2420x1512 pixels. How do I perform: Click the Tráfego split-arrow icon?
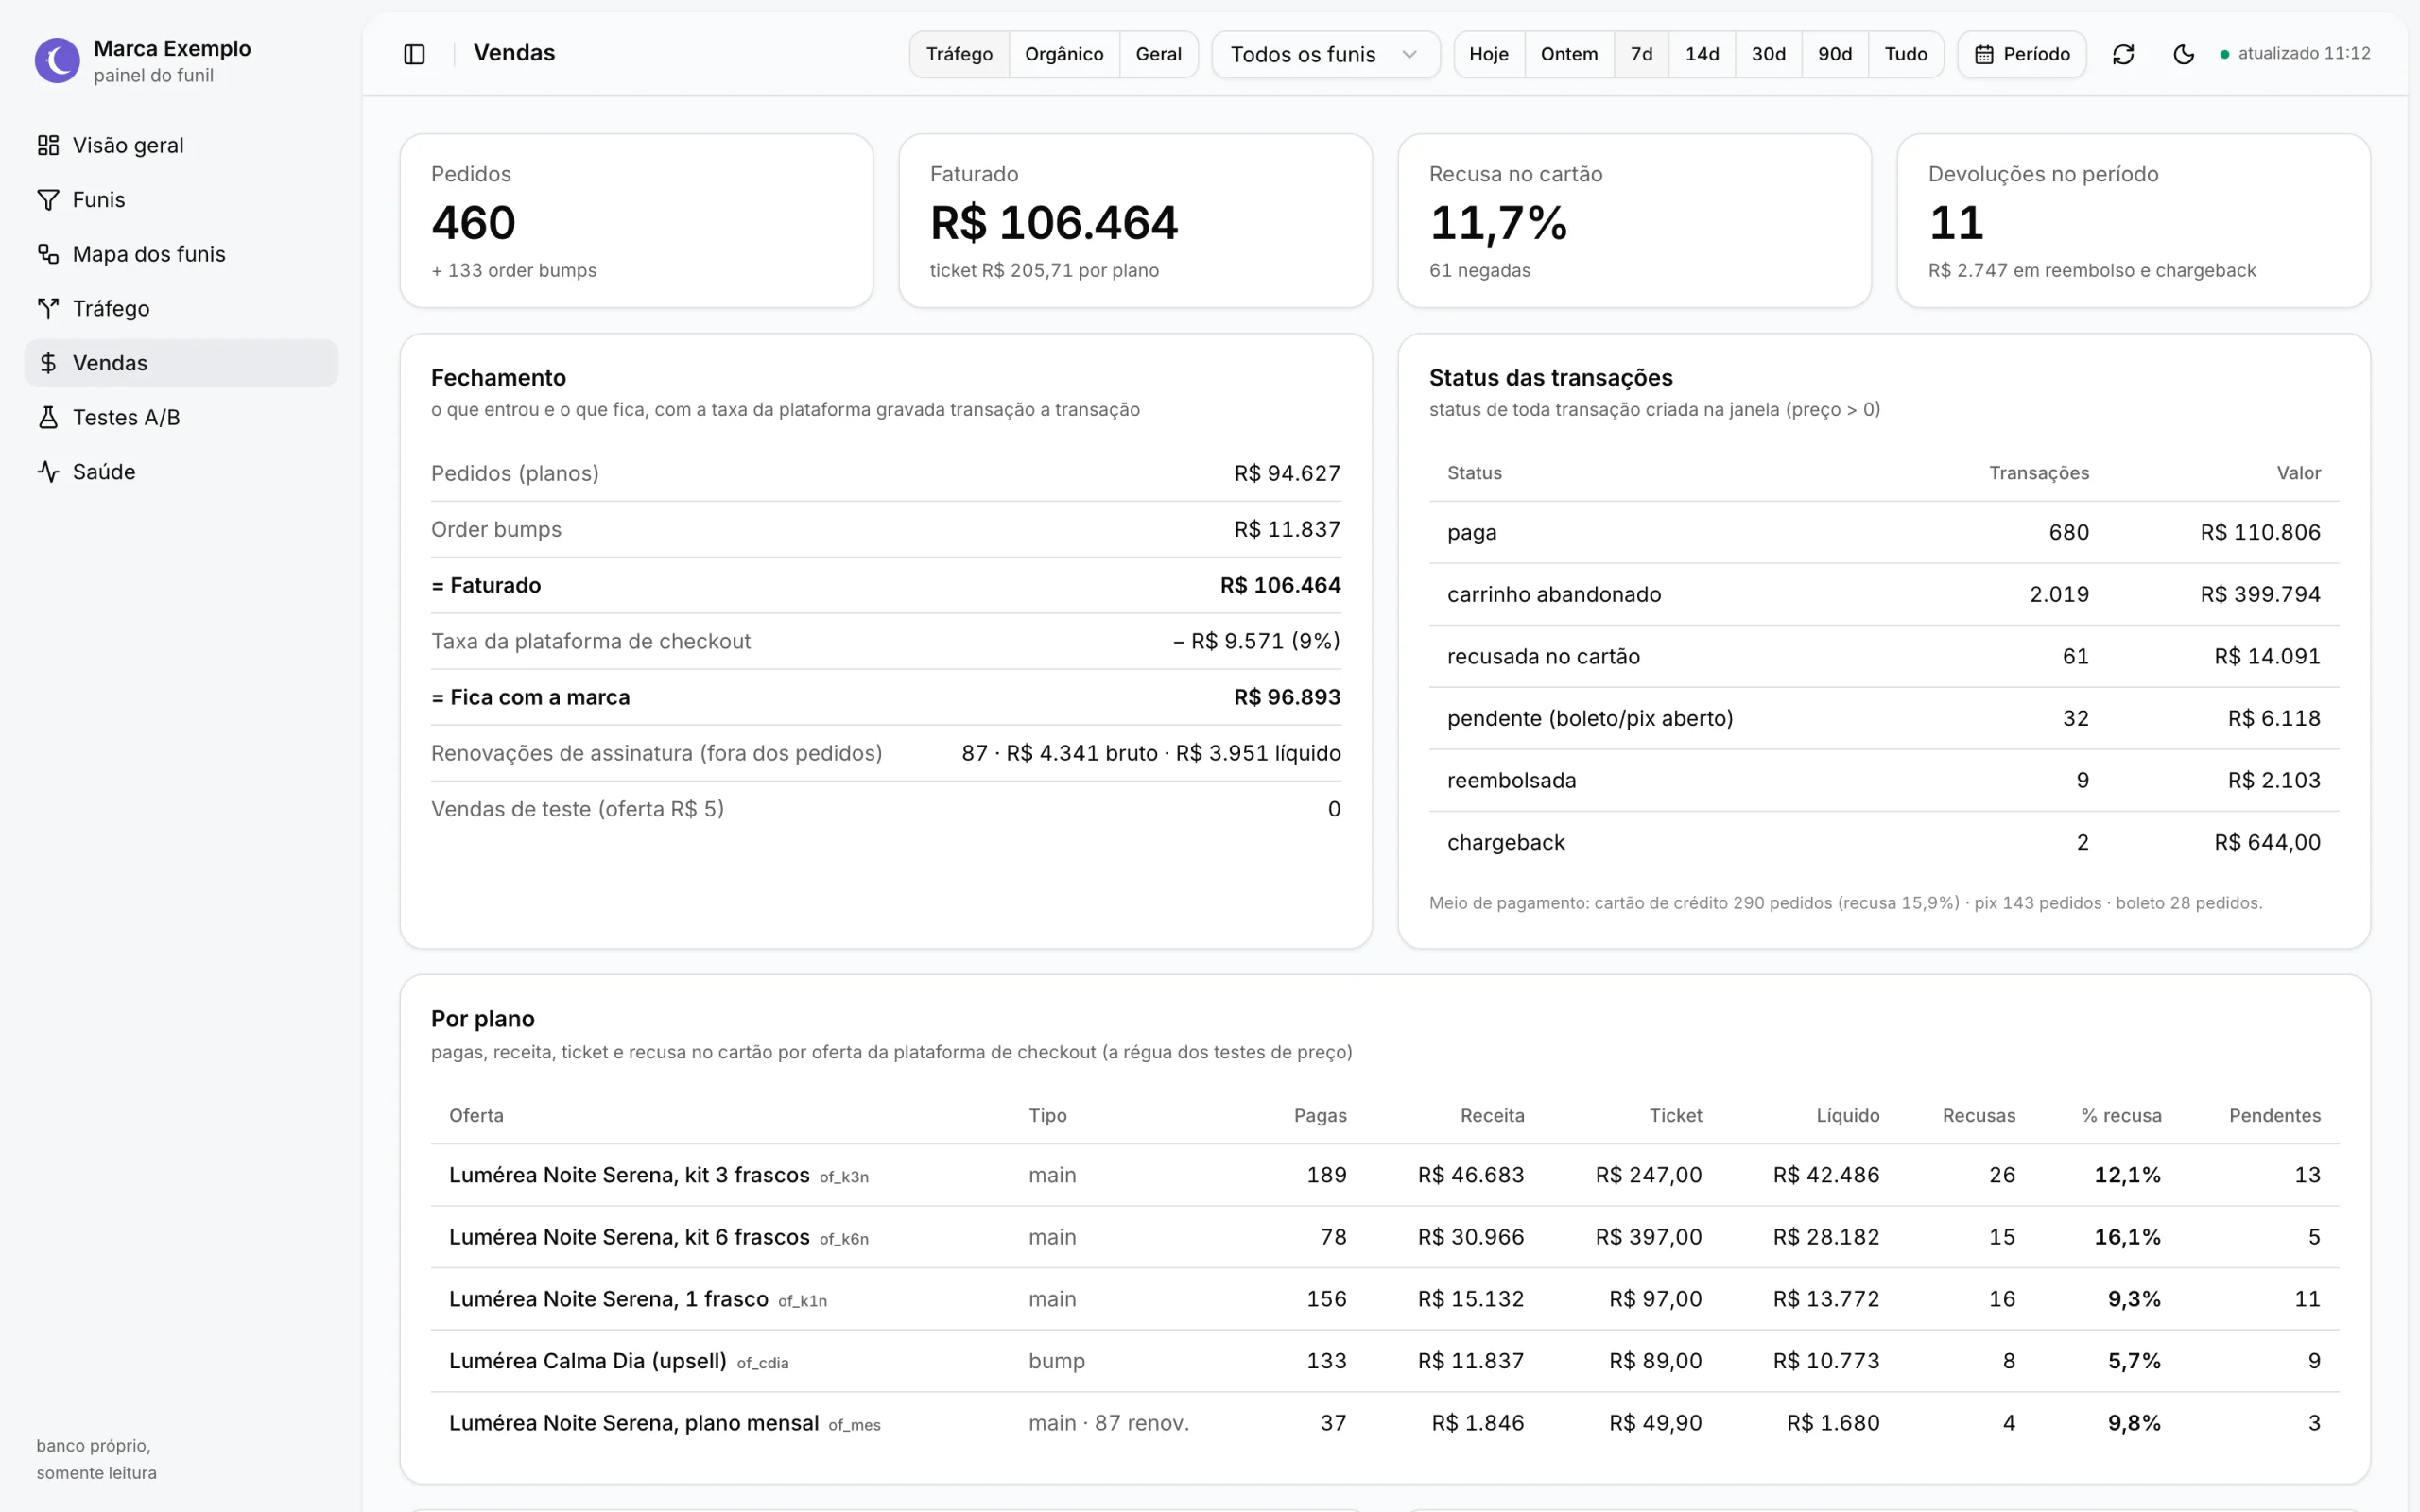[48, 309]
